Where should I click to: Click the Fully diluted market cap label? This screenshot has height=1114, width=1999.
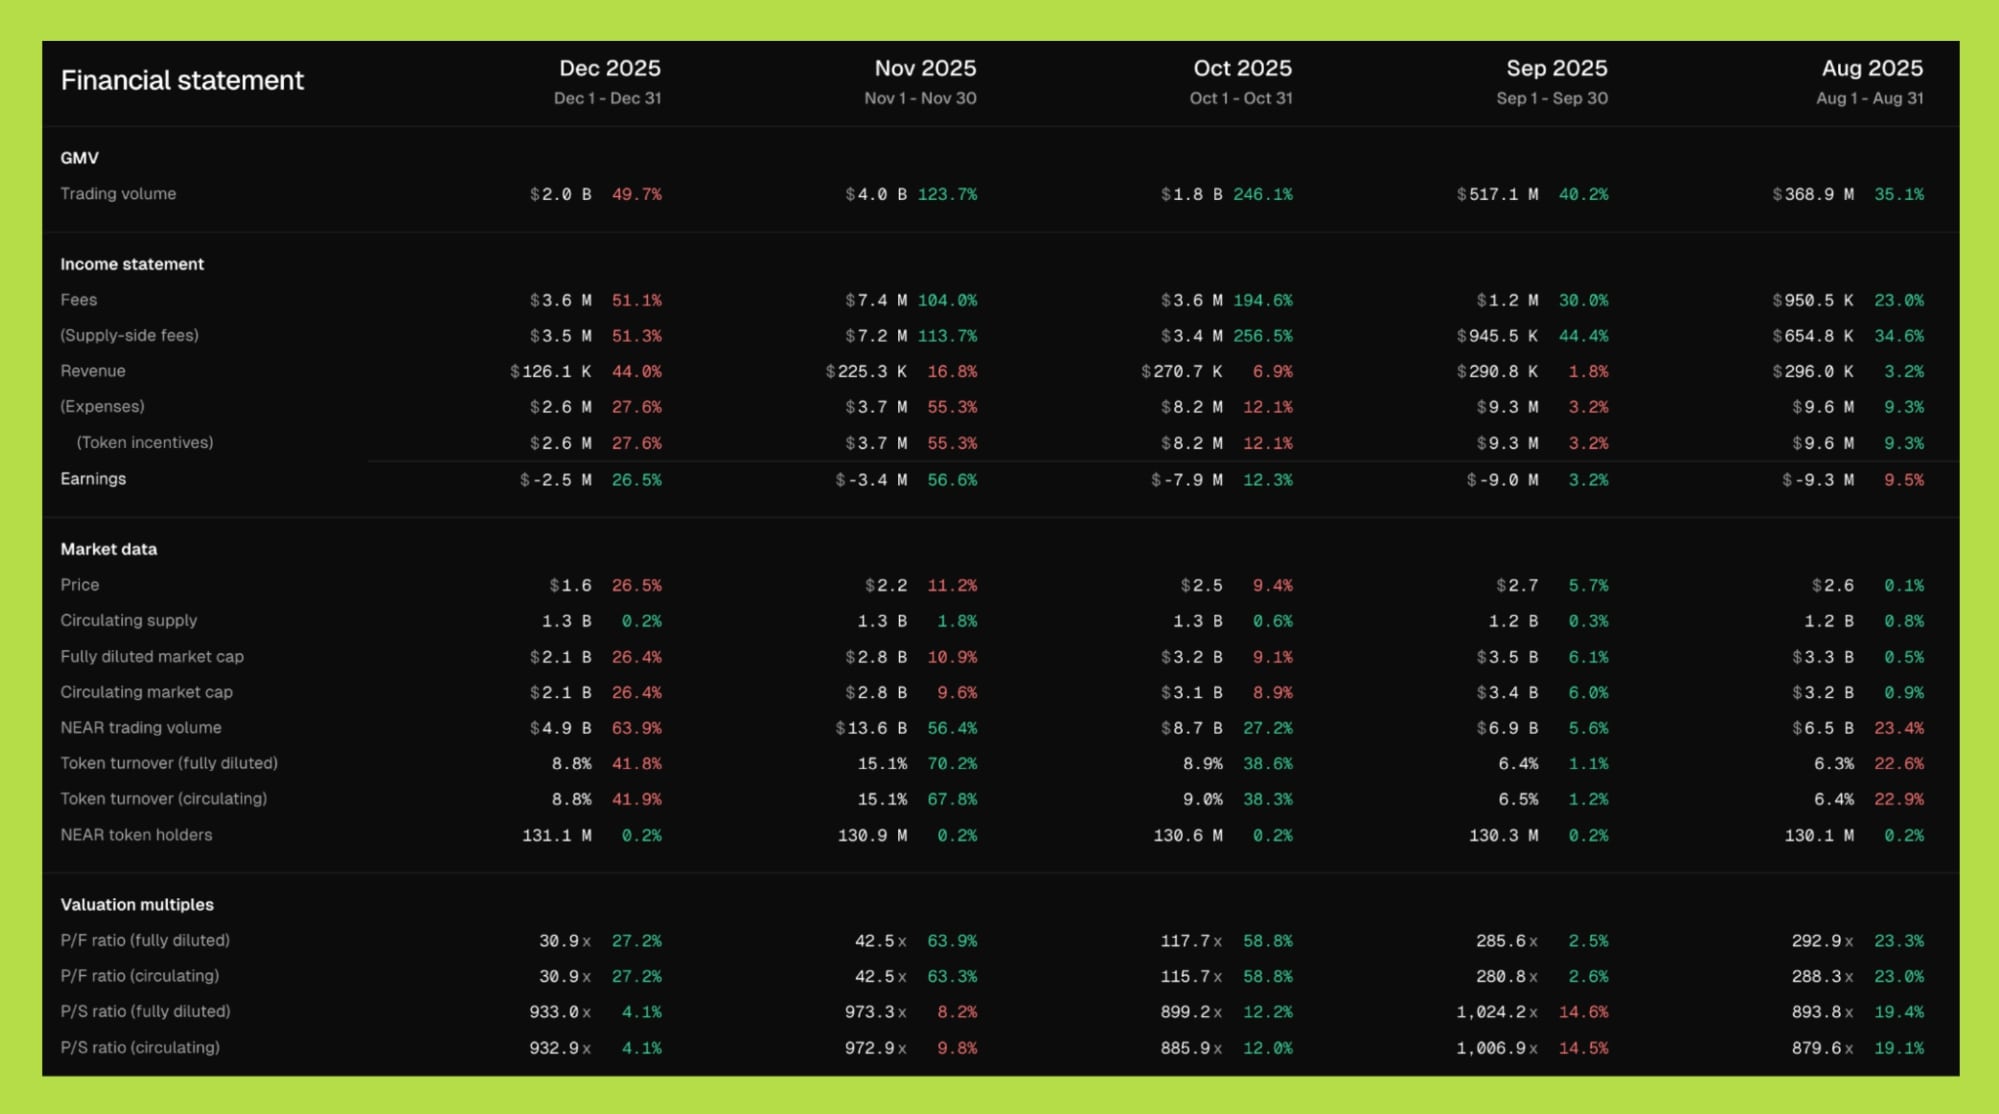[x=151, y=657]
